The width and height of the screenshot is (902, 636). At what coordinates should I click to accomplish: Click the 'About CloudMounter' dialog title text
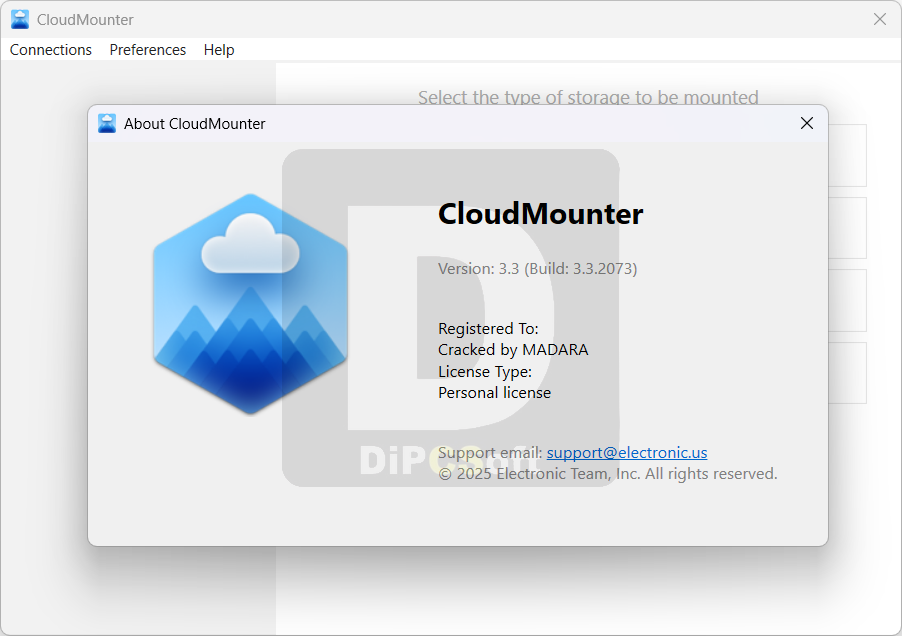[x=194, y=124]
